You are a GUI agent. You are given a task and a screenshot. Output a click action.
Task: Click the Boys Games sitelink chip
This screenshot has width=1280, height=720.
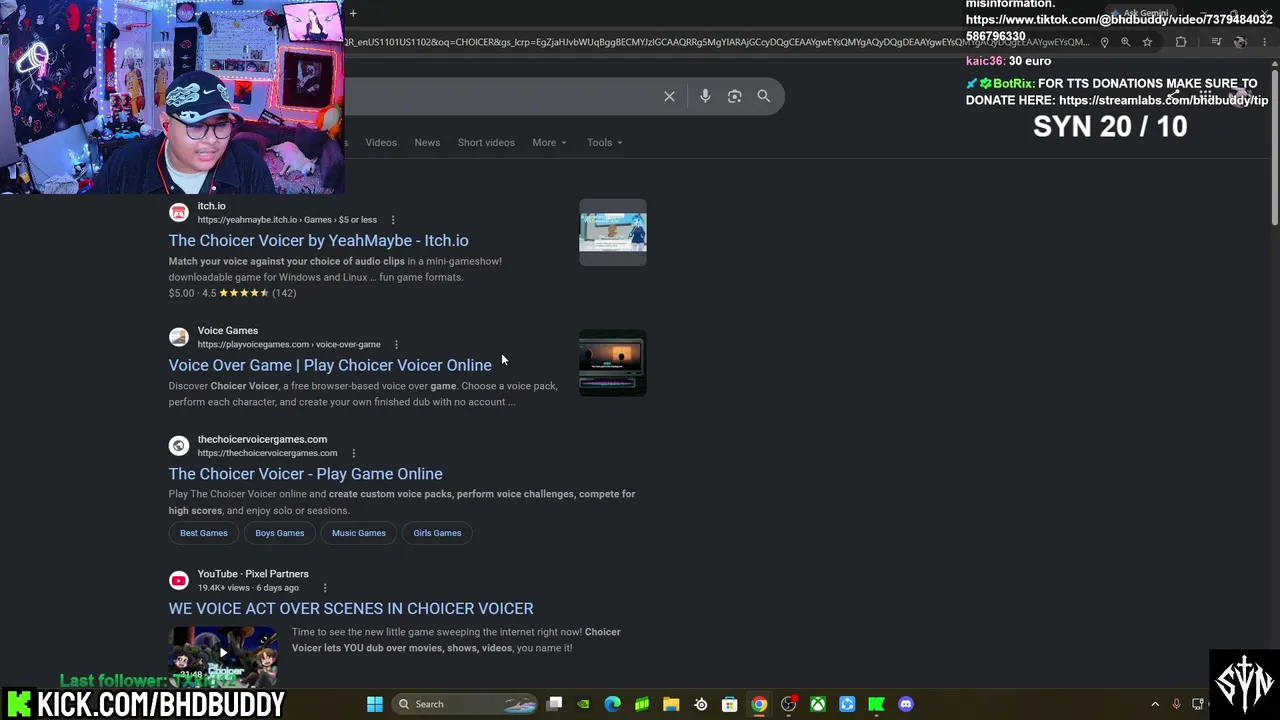point(280,533)
